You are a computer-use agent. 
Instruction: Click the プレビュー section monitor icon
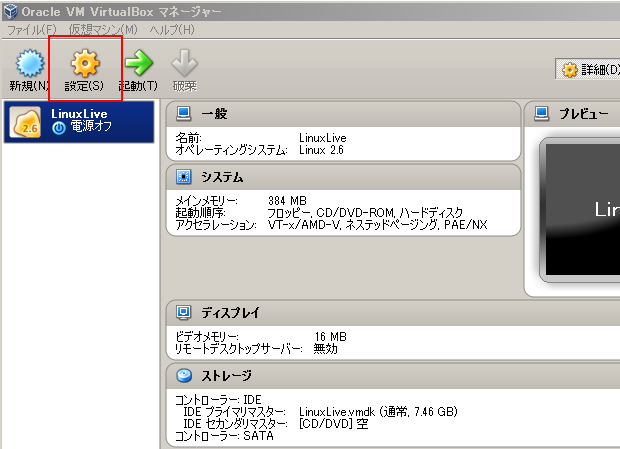pos(541,114)
